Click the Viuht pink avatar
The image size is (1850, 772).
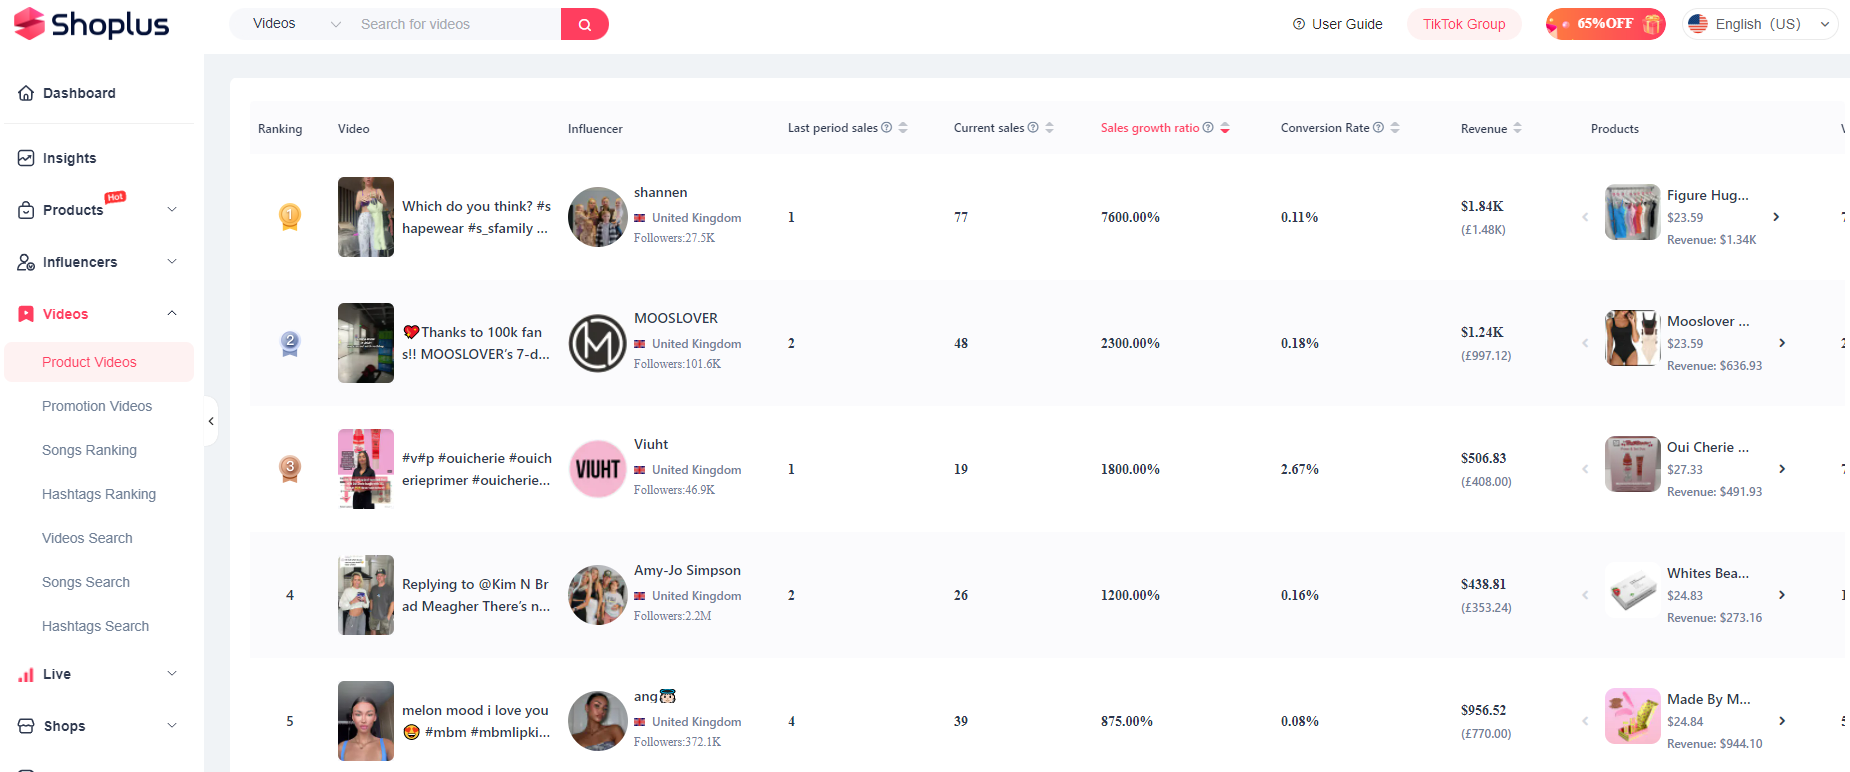click(598, 469)
